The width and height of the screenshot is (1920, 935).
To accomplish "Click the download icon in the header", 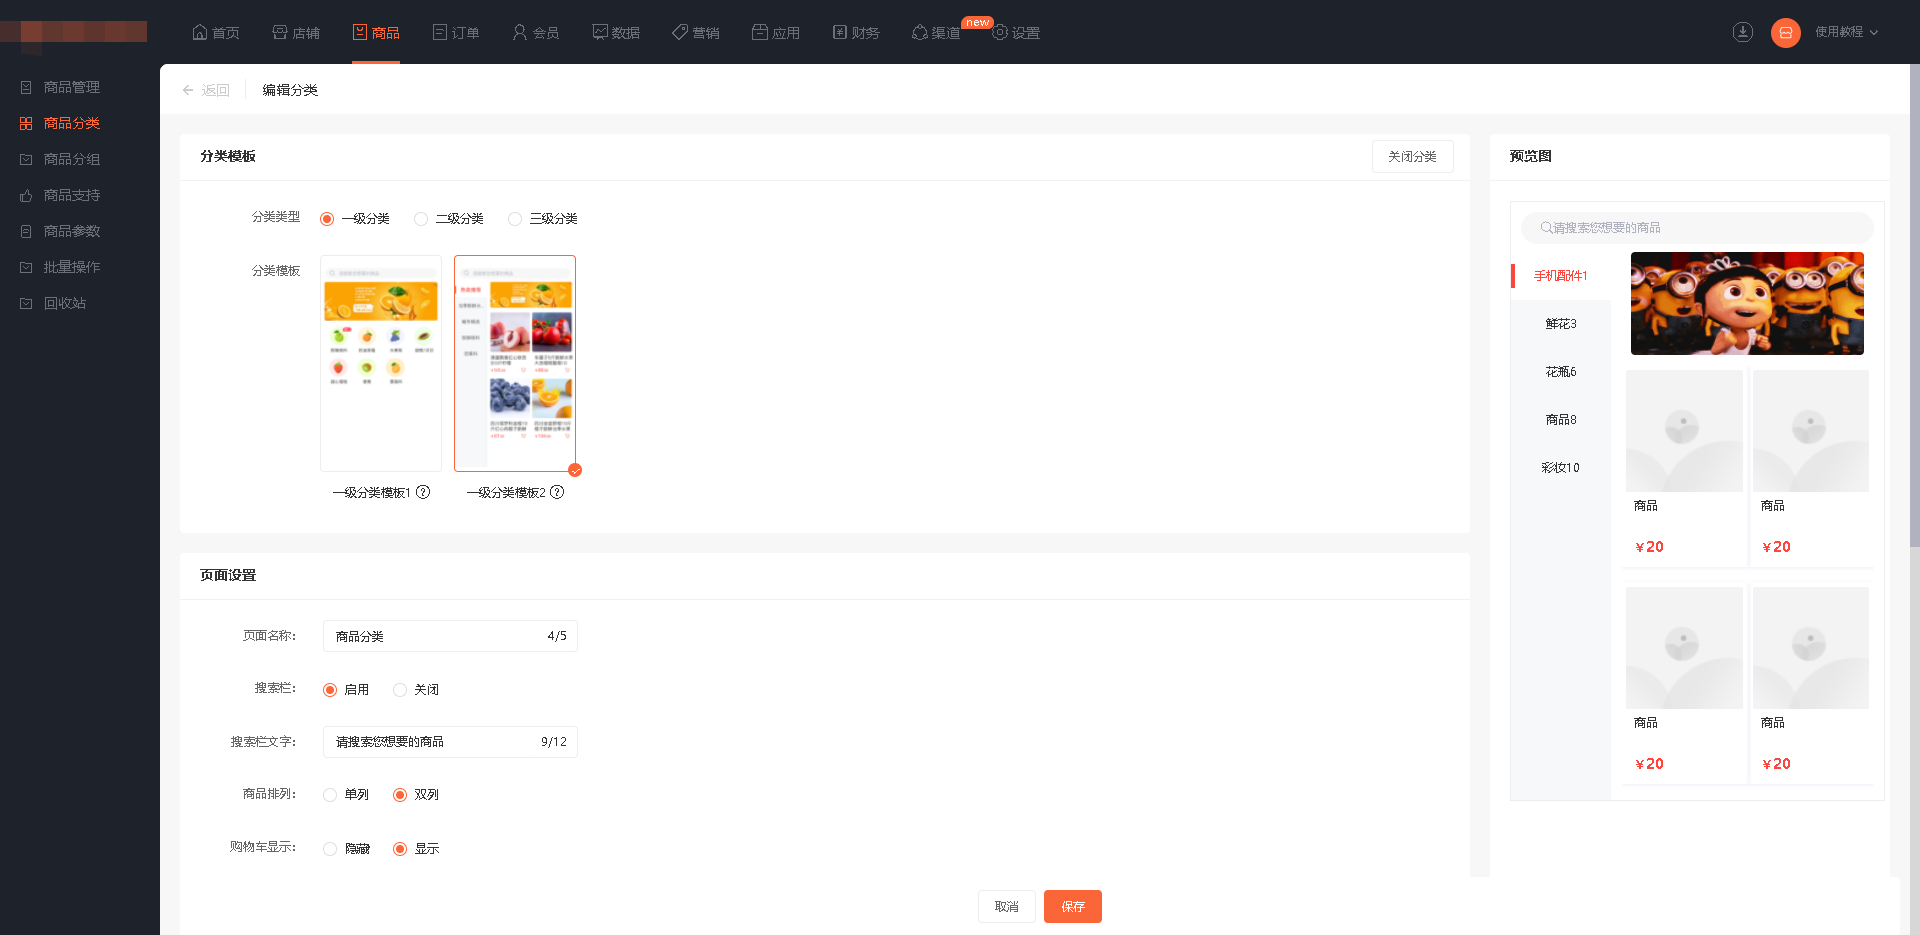I will (x=1743, y=32).
